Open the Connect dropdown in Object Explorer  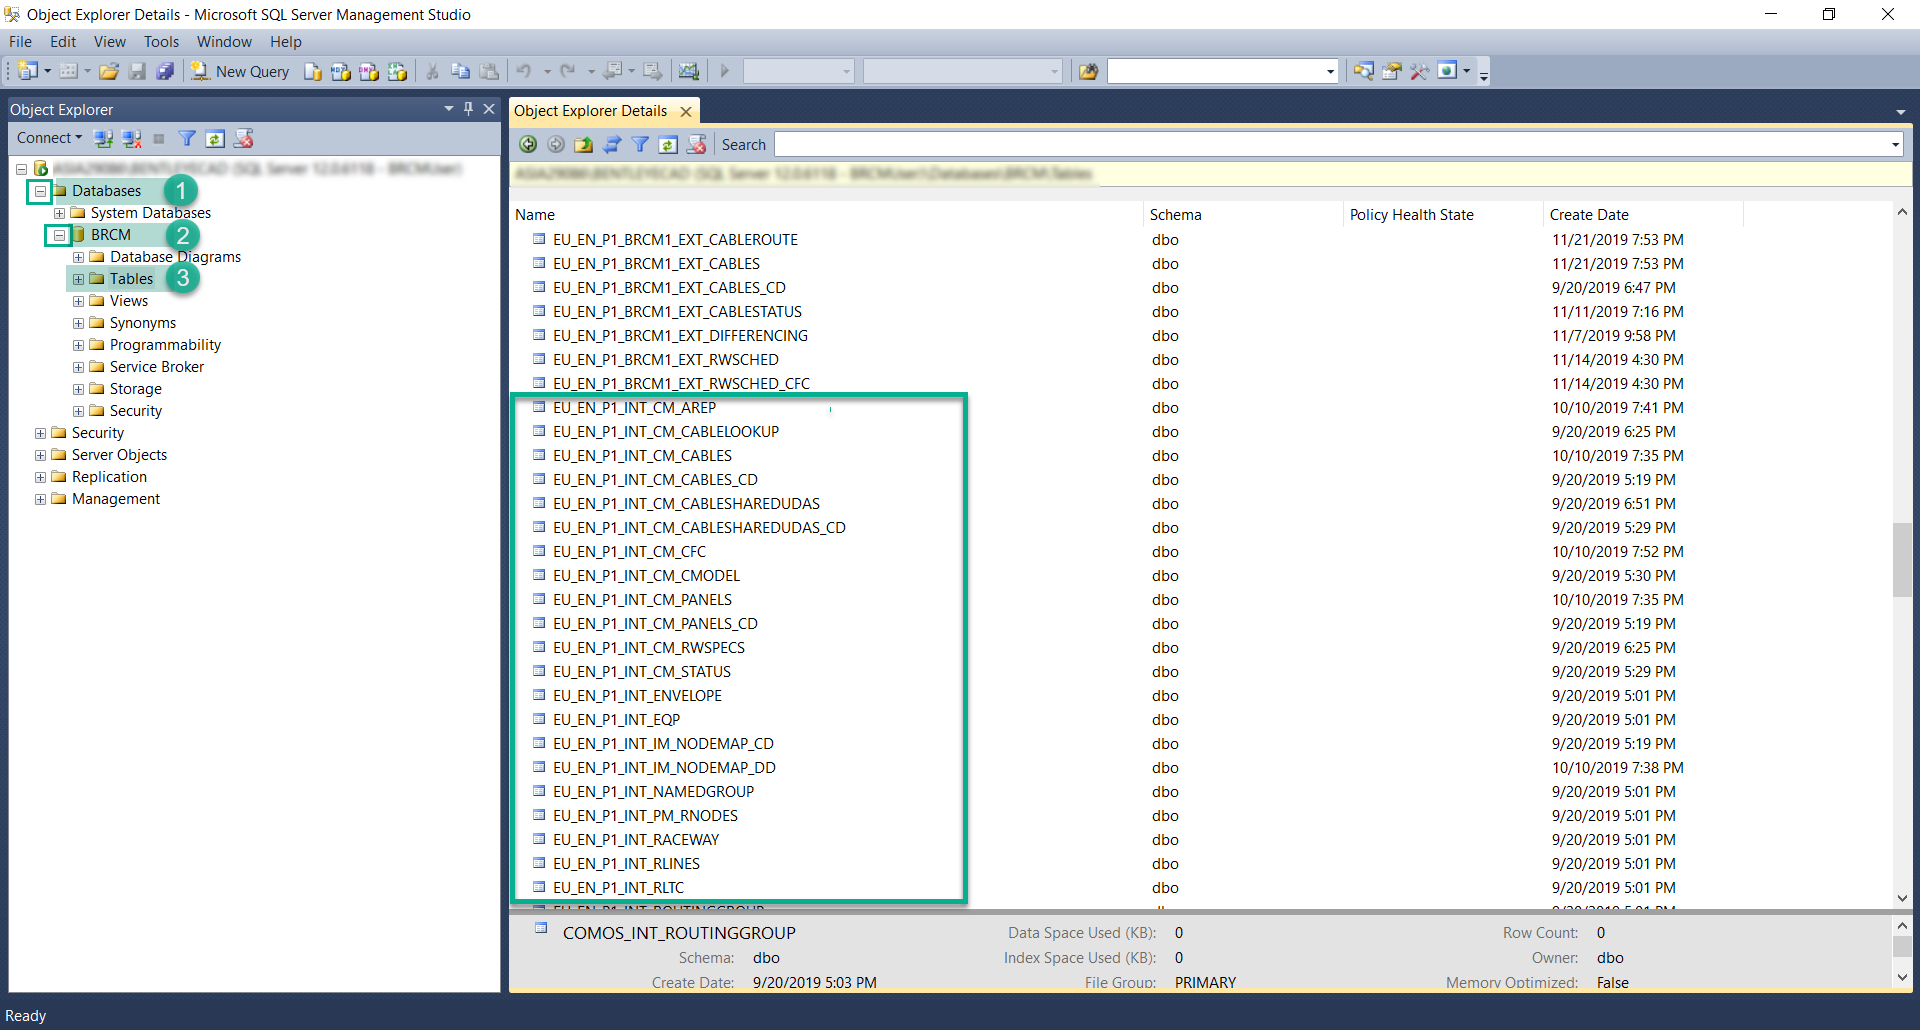pos(49,138)
